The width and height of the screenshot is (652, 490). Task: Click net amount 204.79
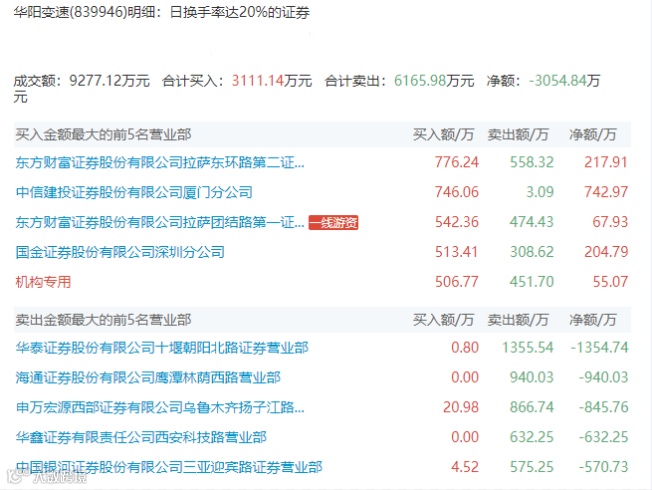pyautogui.click(x=606, y=252)
